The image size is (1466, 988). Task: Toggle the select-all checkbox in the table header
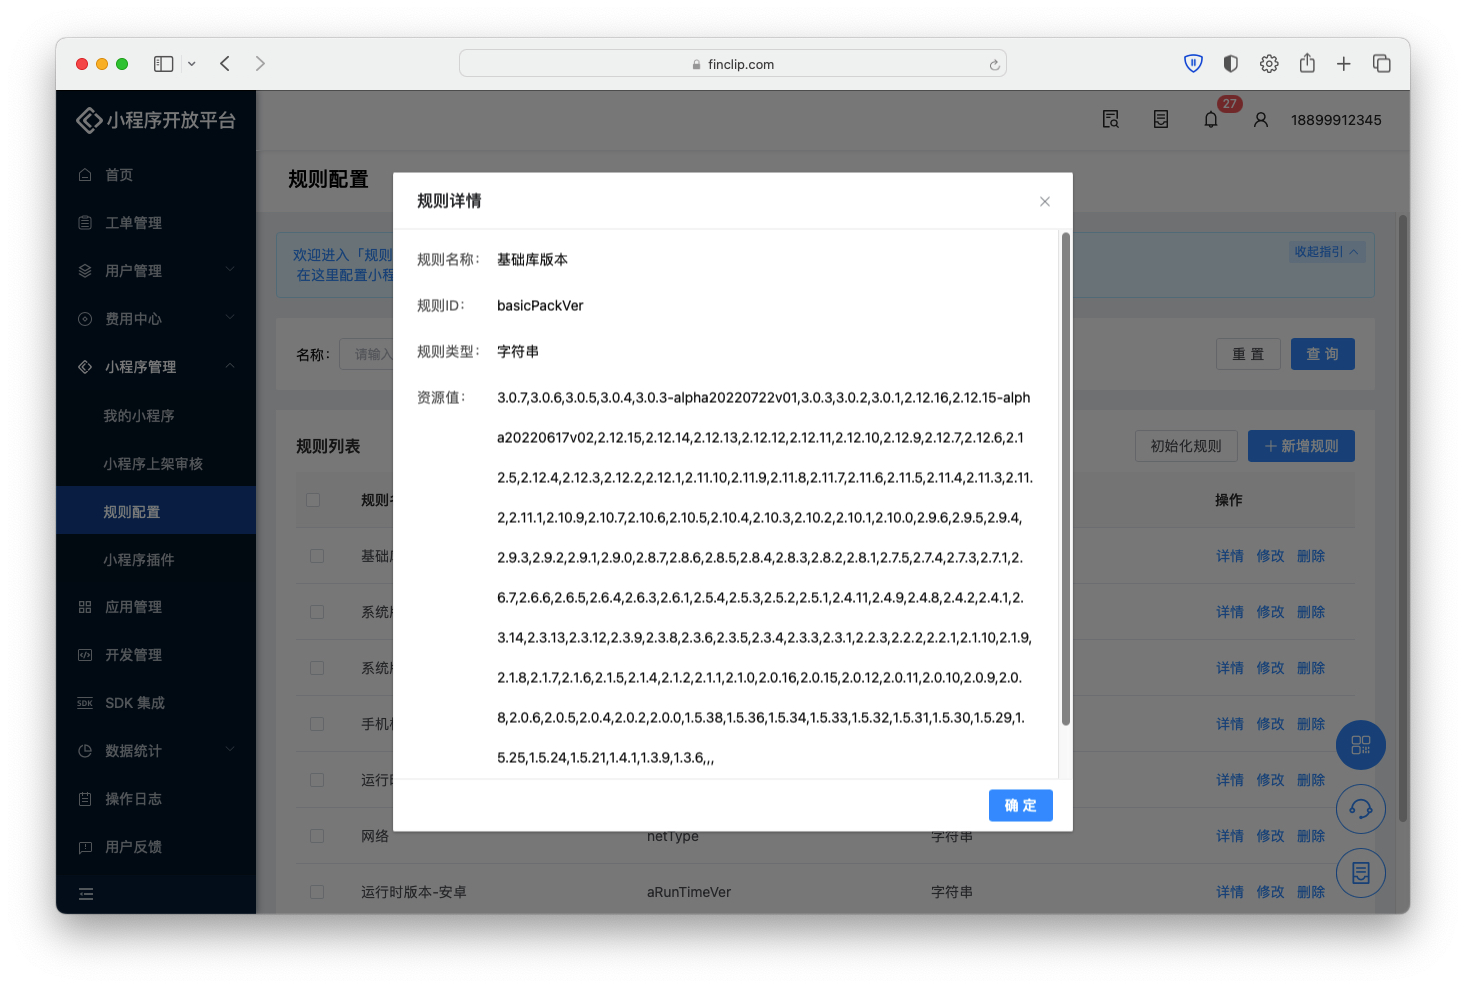coord(313,500)
